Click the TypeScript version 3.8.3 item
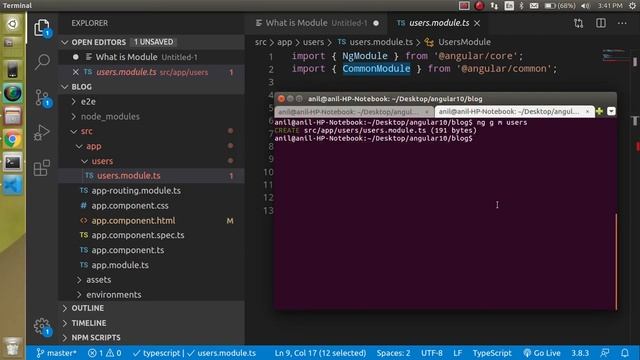This screenshot has width=640, height=360. 580,353
